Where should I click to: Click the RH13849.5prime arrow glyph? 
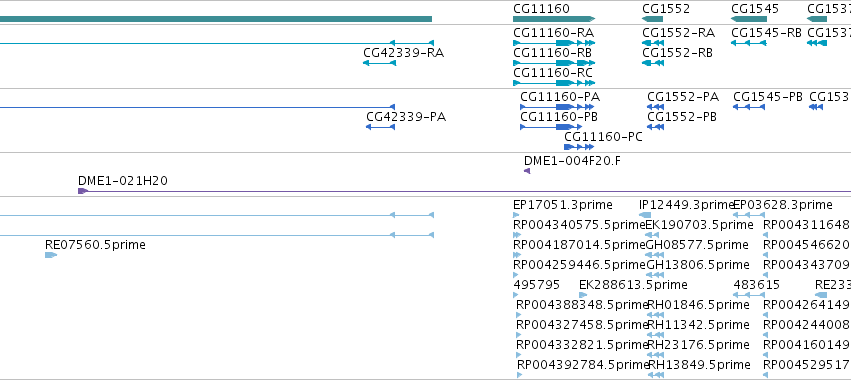[656, 375]
